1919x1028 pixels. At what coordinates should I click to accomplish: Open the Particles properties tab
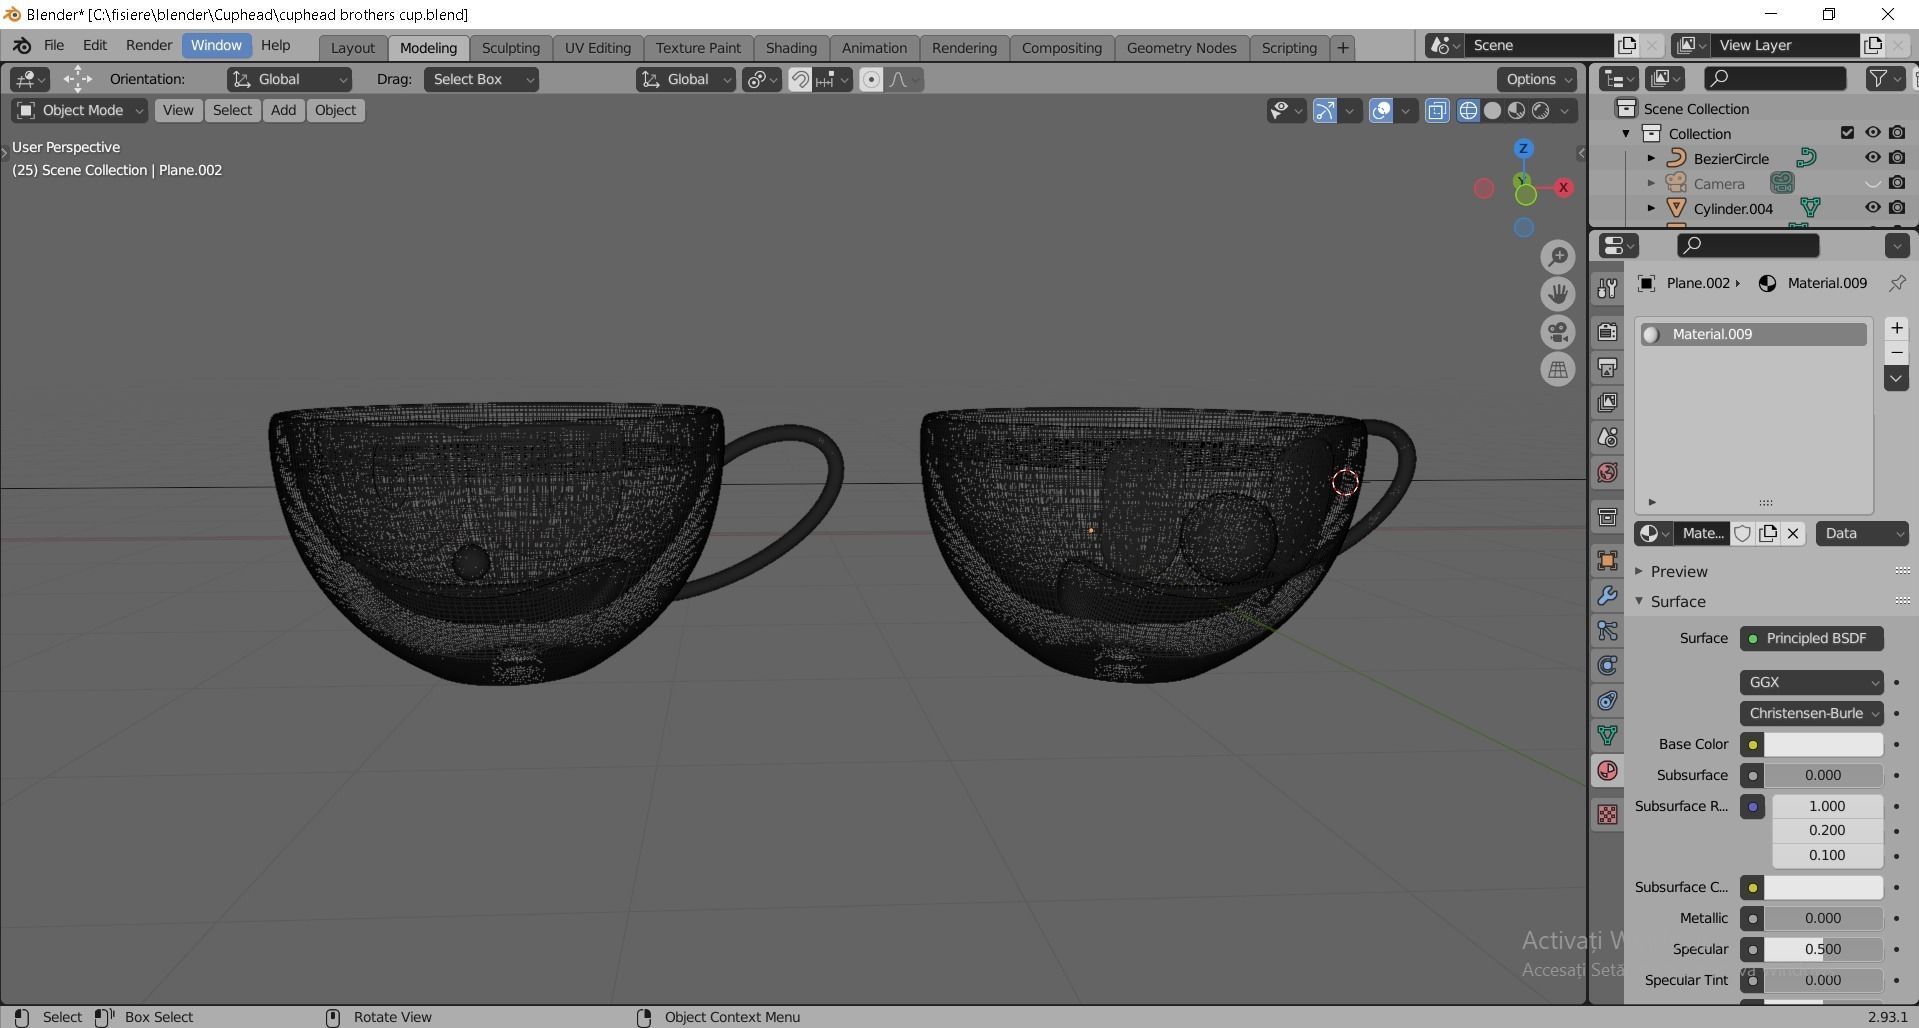click(x=1607, y=630)
